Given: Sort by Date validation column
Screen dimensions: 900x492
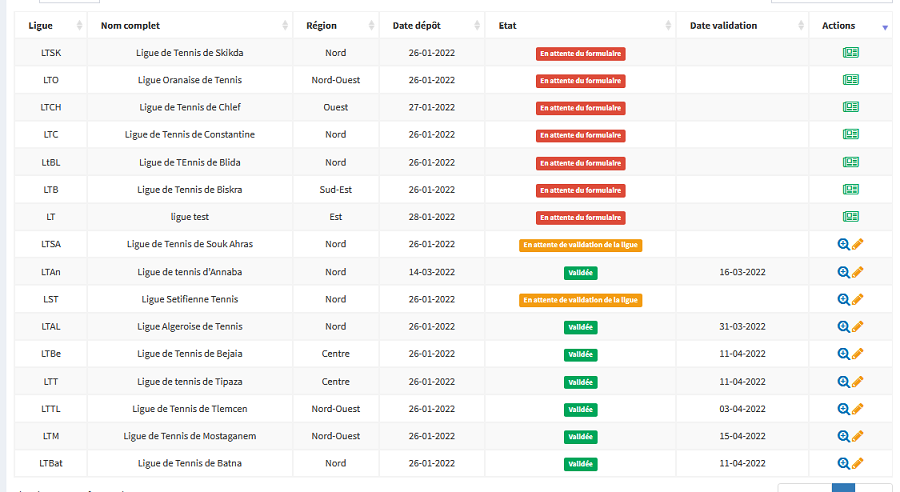Looking at the screenshot, I should [x=740, y=25].
